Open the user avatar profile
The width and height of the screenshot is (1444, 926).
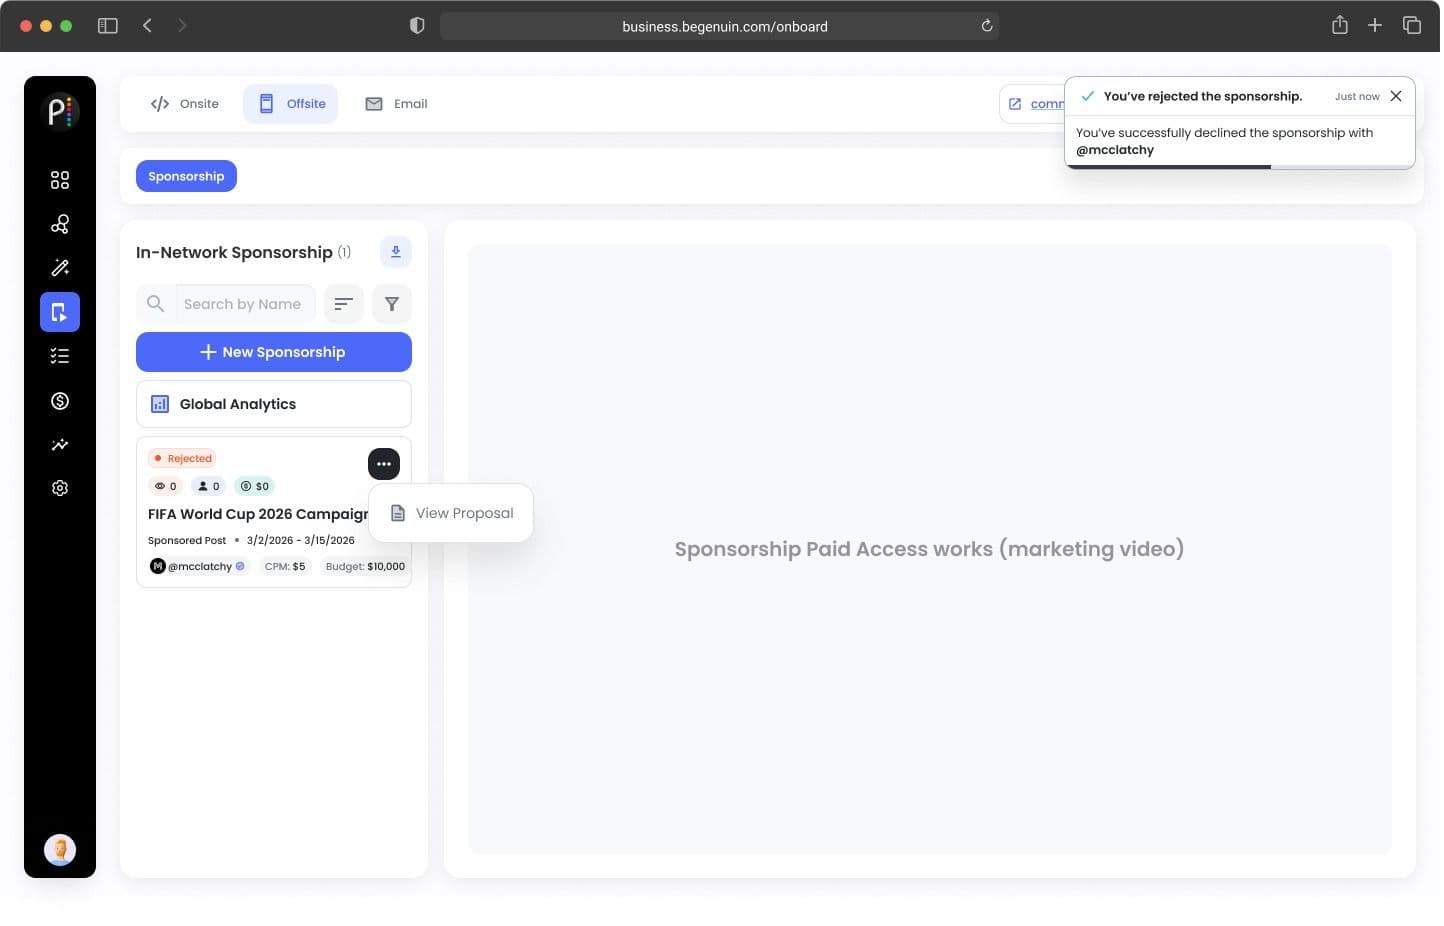(60, 850)
